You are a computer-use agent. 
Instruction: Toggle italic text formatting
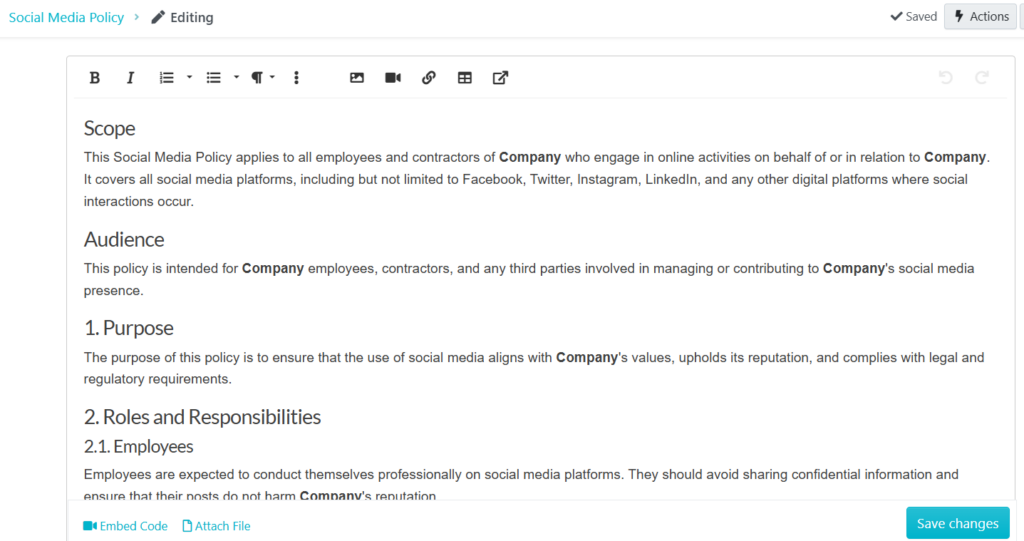[130, 78]
